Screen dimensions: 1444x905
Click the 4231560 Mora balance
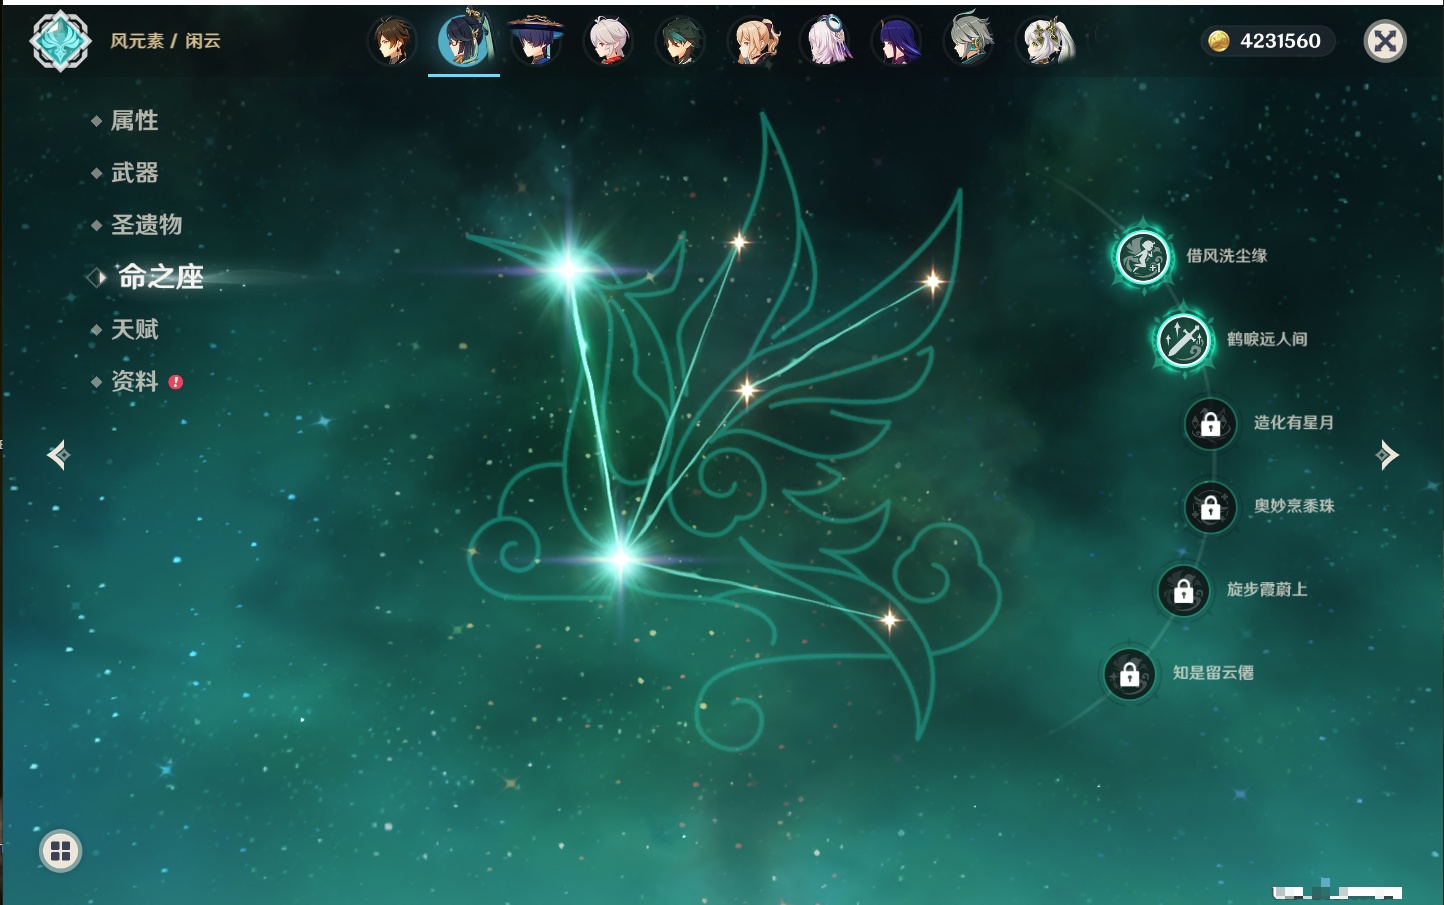click(1280, 41)
